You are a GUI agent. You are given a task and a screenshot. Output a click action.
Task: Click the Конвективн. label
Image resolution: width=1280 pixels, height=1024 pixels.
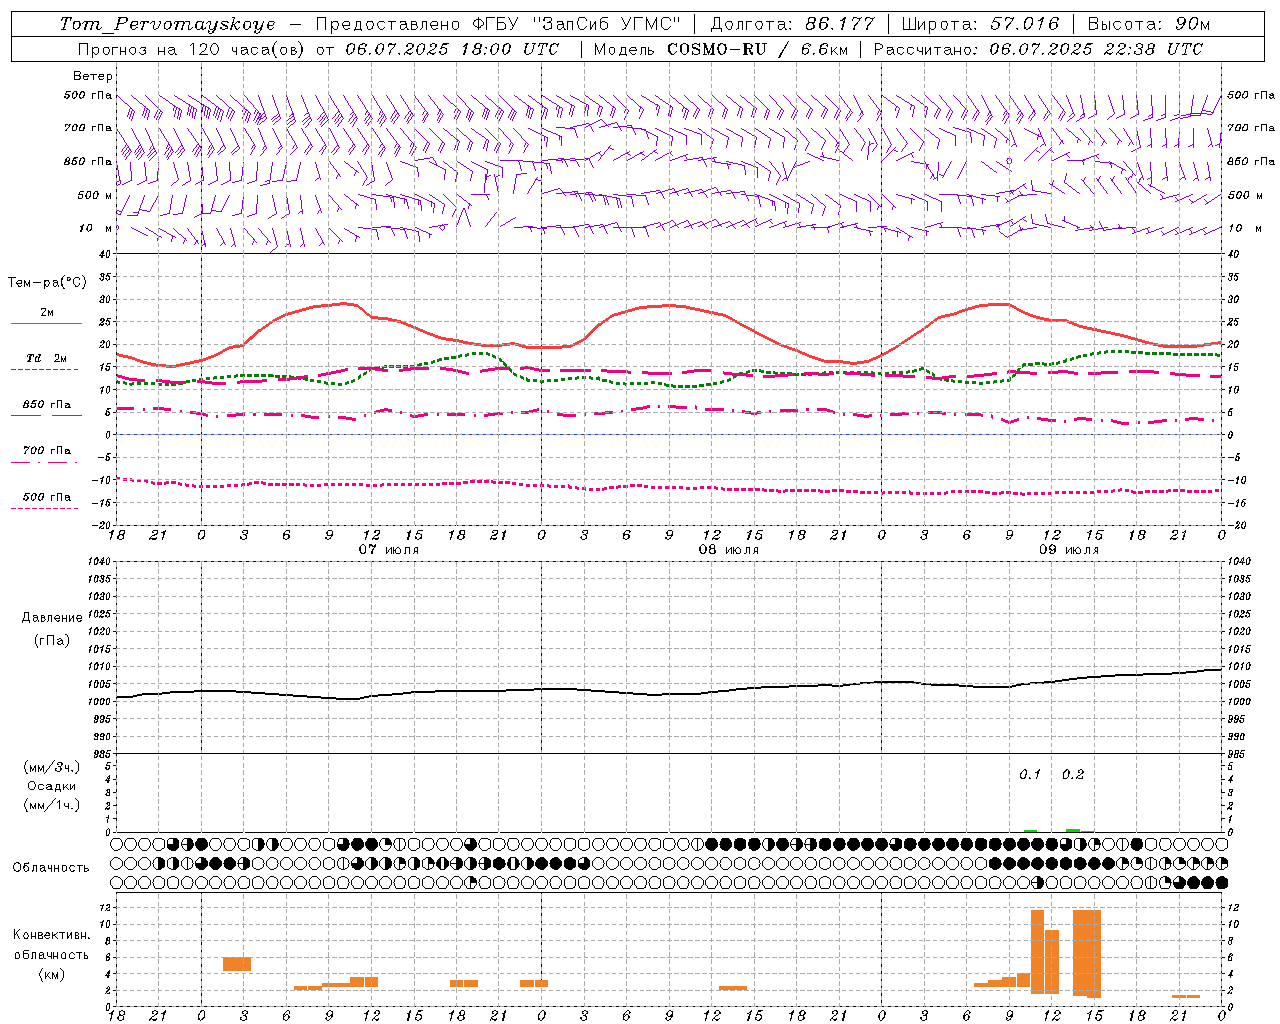tap(51, 935)
